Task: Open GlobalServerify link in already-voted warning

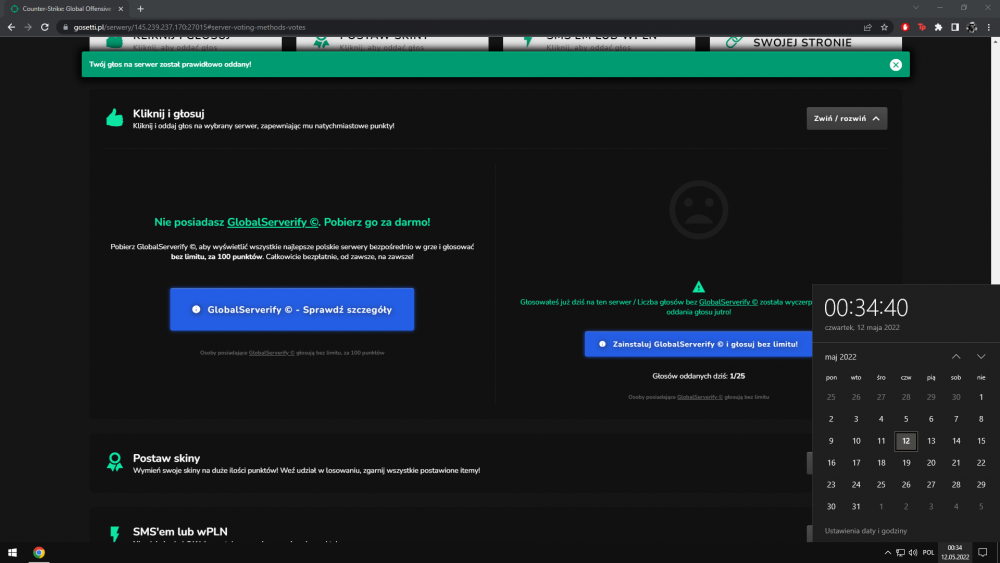Action: pyautogui.click(x=728, y=302)
